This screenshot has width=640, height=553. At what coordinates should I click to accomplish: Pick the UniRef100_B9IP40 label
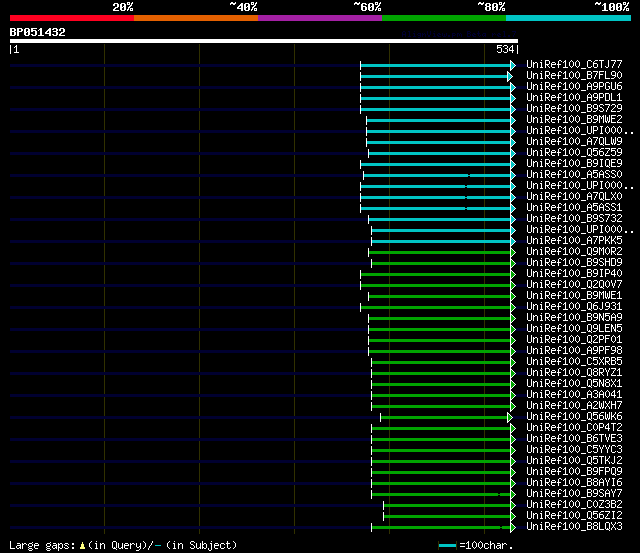click(574, 274)
